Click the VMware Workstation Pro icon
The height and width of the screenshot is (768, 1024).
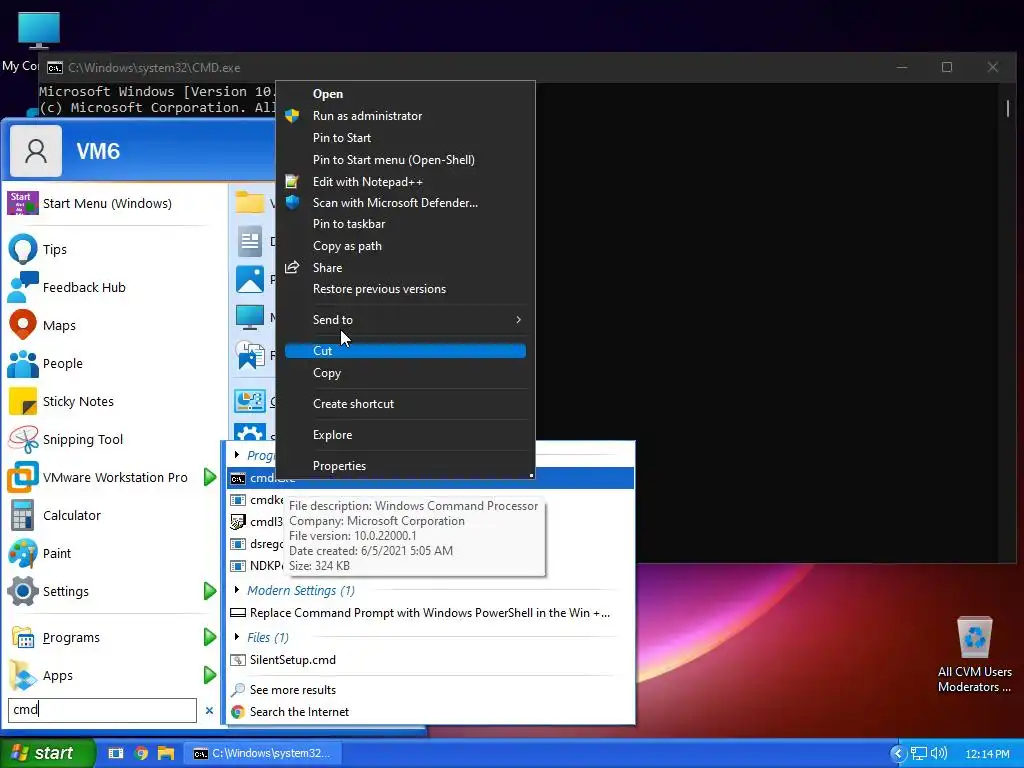[x=23, y=477]
